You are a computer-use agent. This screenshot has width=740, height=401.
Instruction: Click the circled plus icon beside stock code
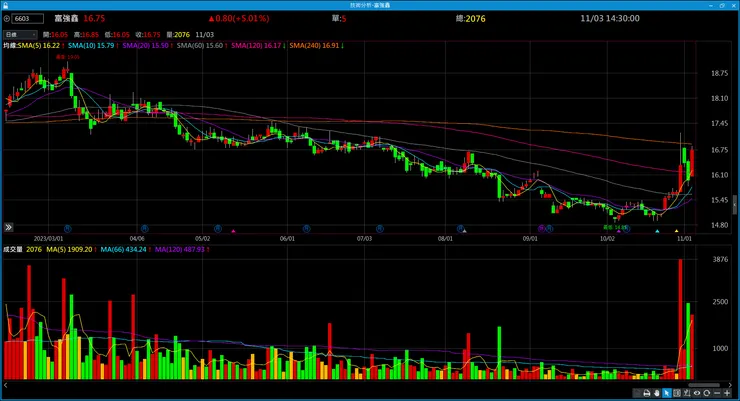pos(7,19)
